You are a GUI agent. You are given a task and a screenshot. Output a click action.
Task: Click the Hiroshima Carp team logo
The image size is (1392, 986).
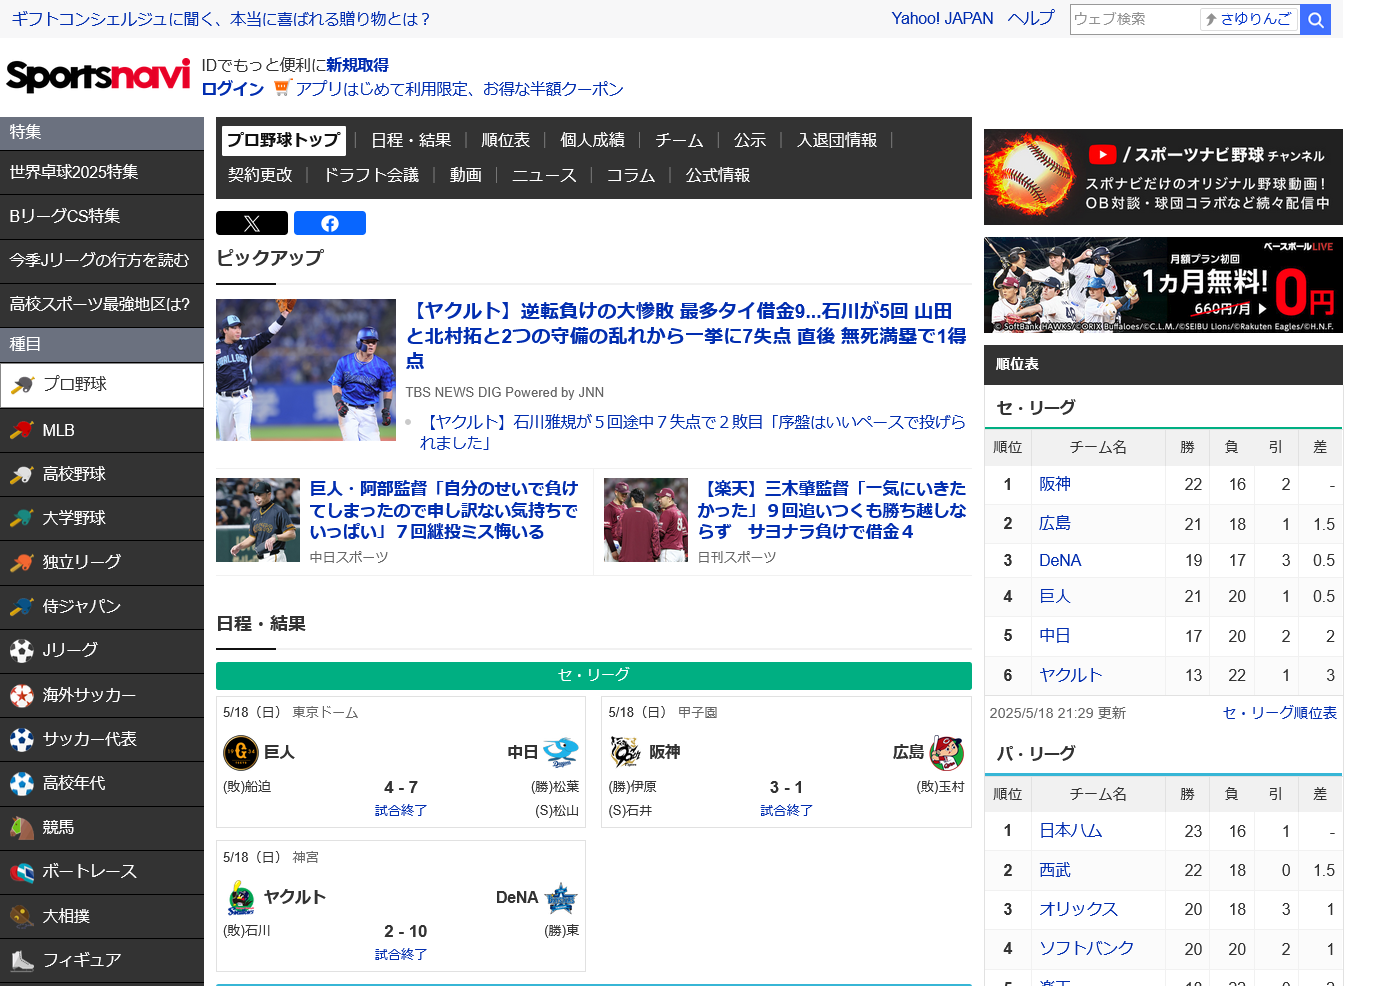click(x=946, y=751)
